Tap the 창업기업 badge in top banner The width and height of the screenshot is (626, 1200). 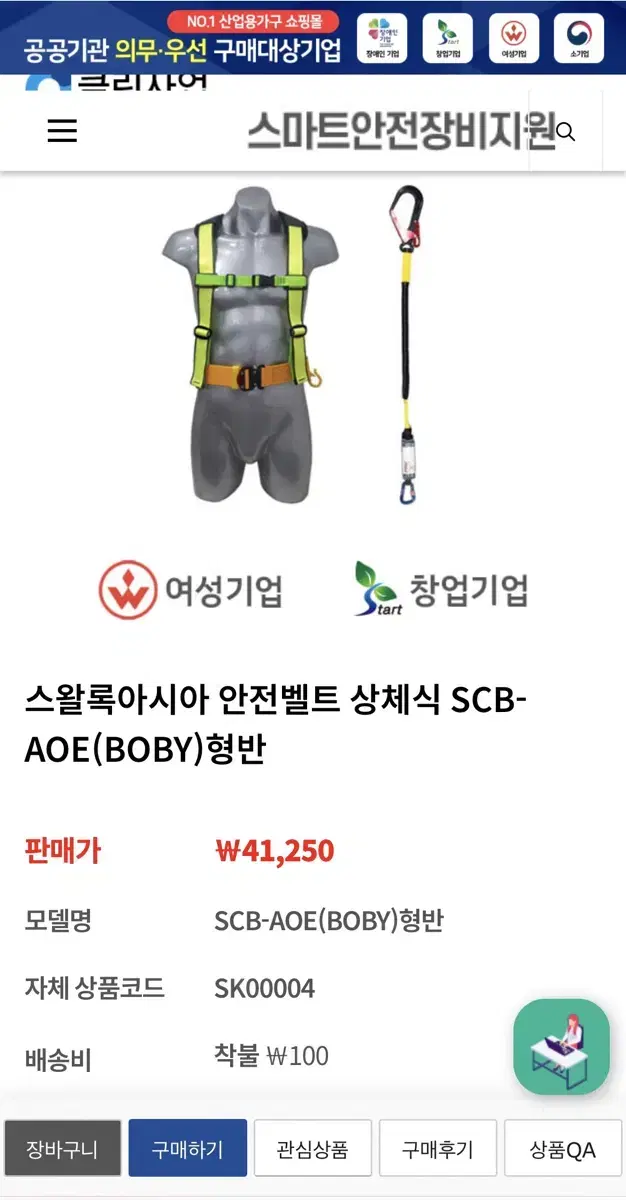tap(447, 38)
